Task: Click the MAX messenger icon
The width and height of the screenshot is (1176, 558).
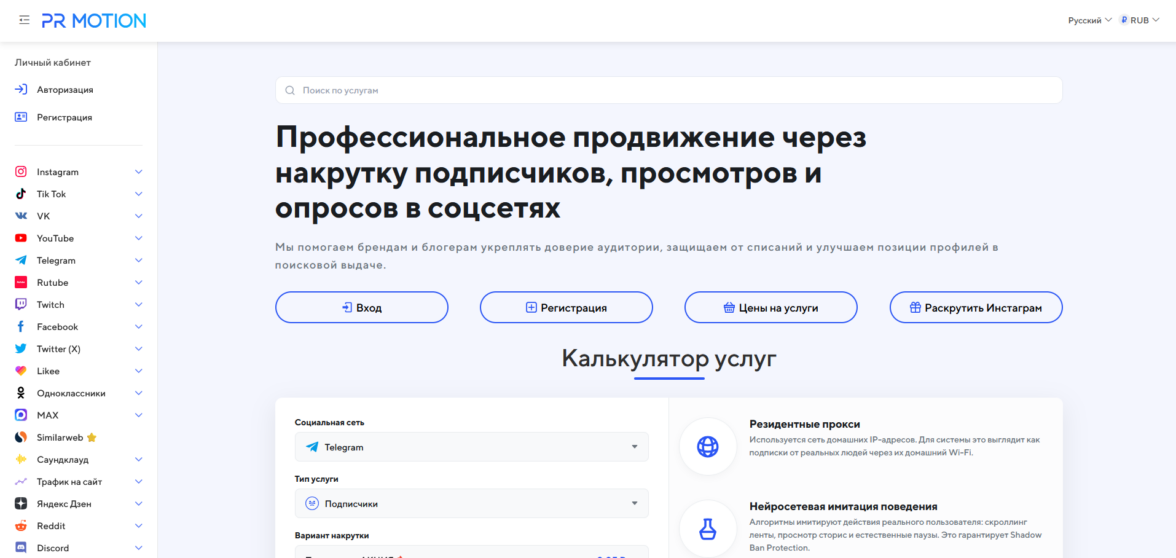Action: [21, 415]
